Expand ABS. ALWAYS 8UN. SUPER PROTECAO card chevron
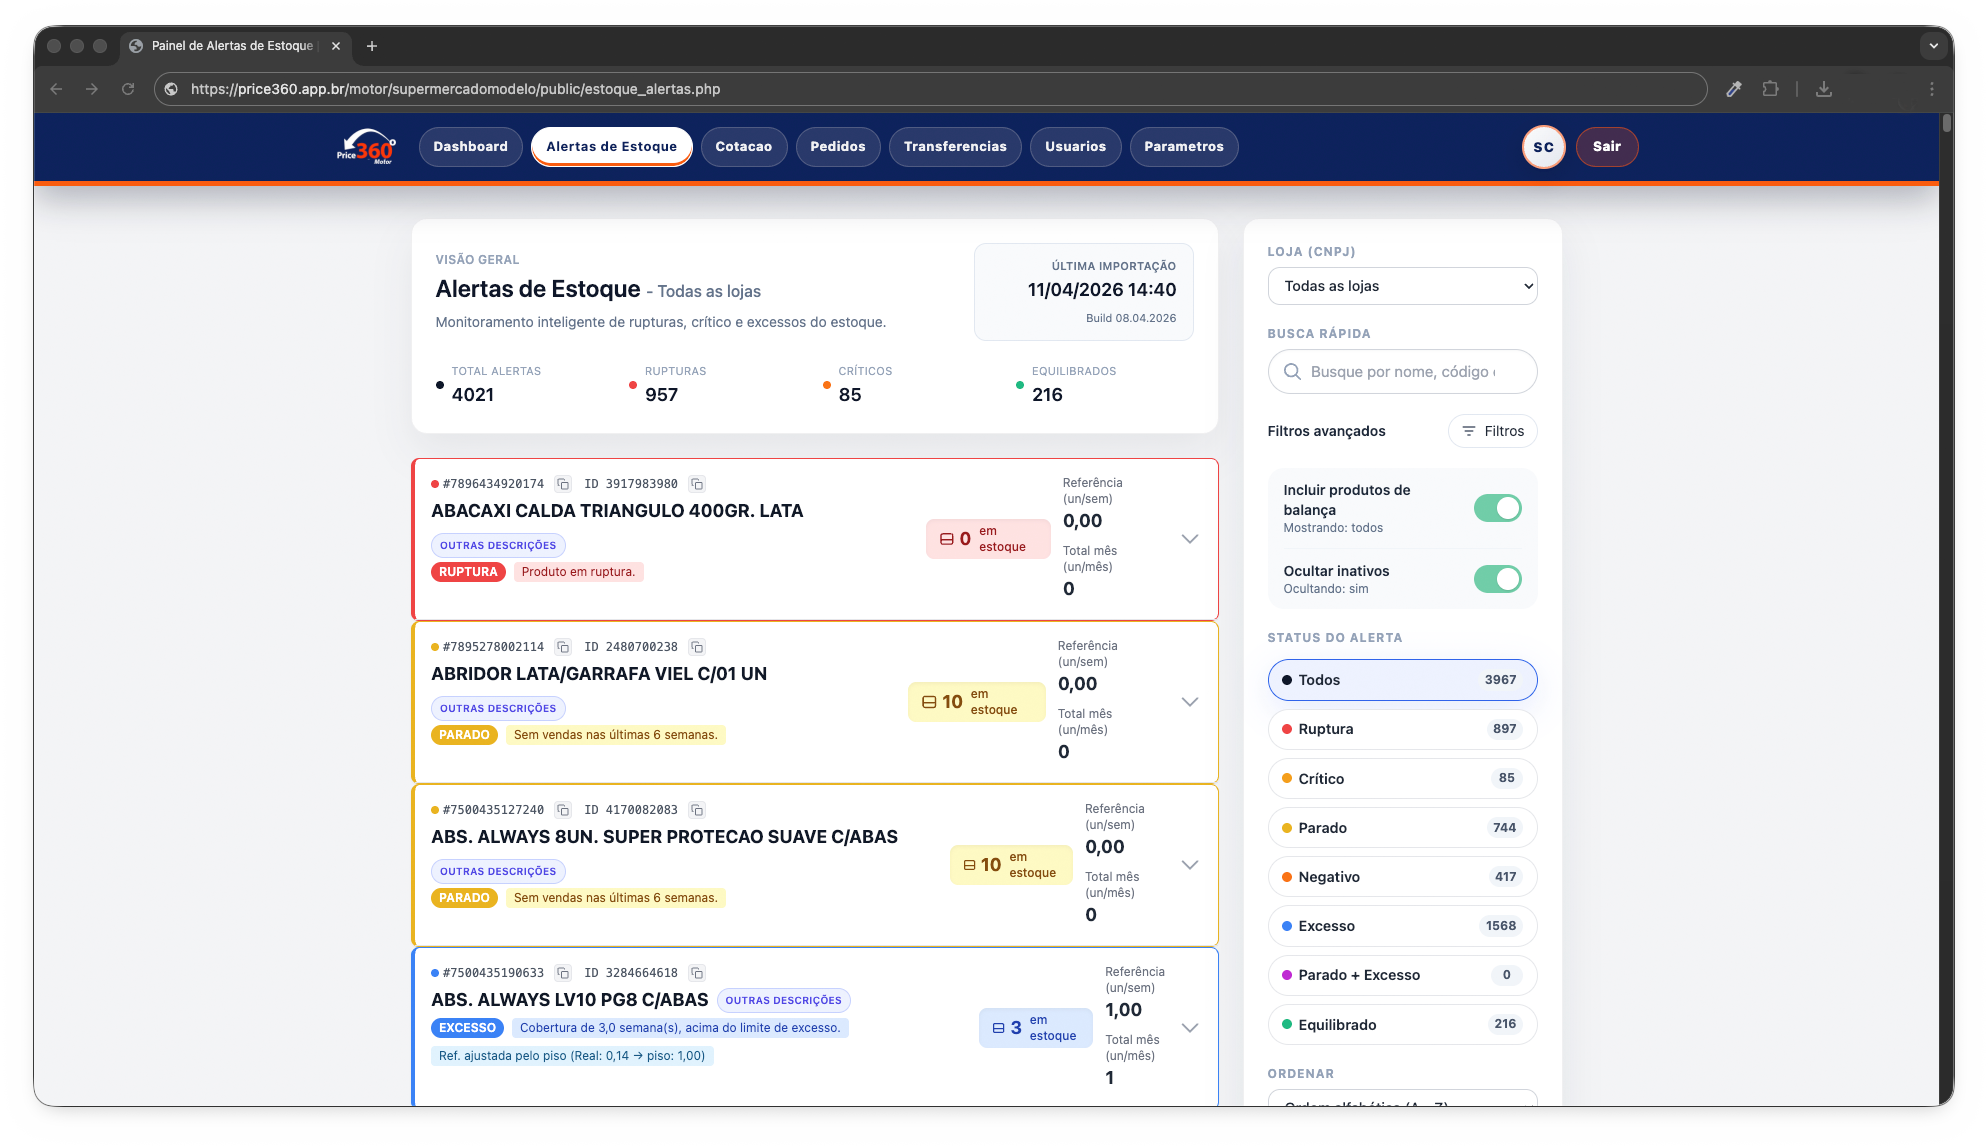The height and width of the screenshot is (1148, 1988). (1189, 865)
